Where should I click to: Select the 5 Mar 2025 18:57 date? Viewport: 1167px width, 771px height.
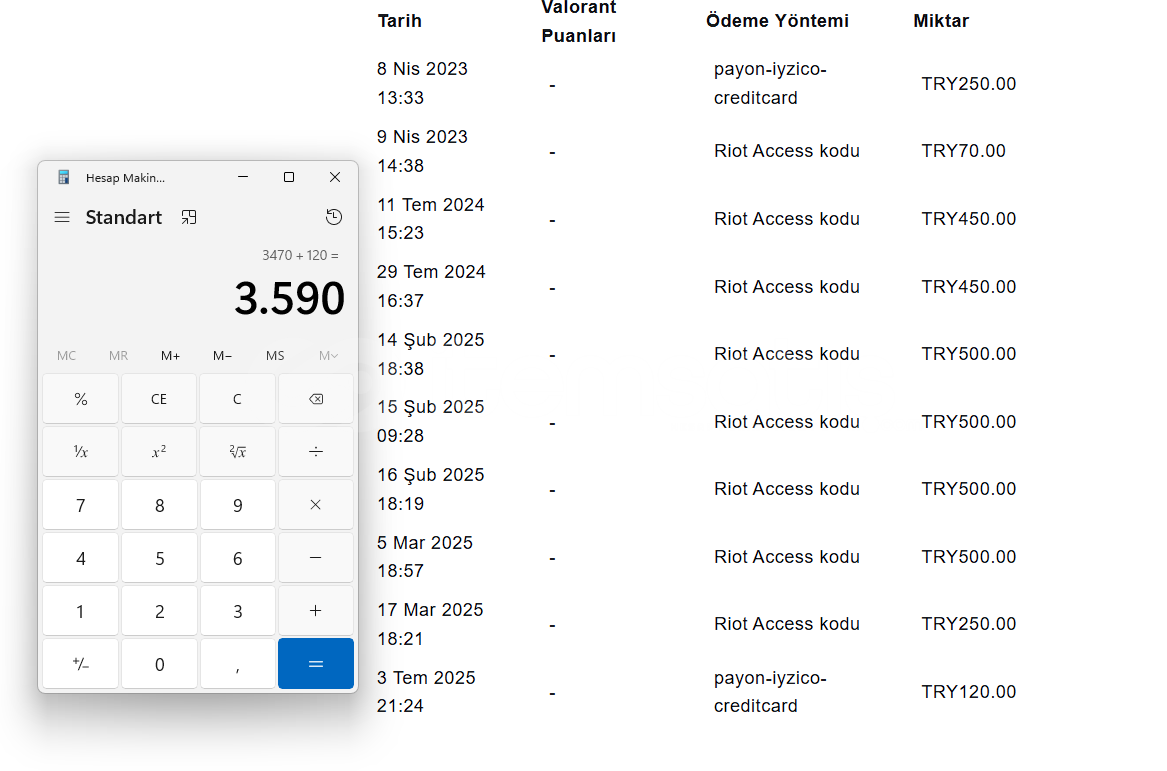[x=424, y=557]
